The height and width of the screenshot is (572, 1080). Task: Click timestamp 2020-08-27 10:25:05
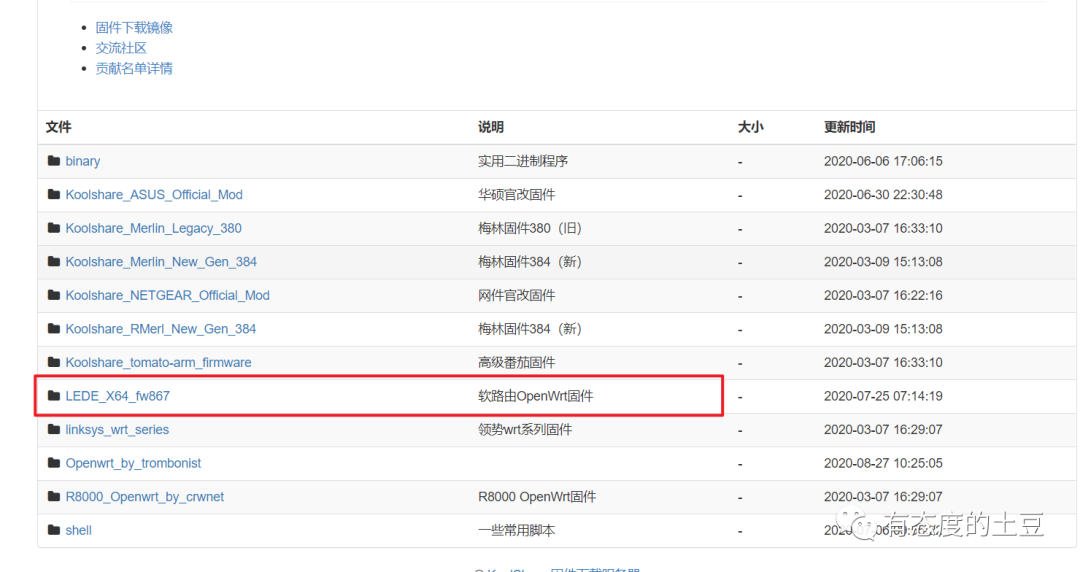click(x=883, y=463)
